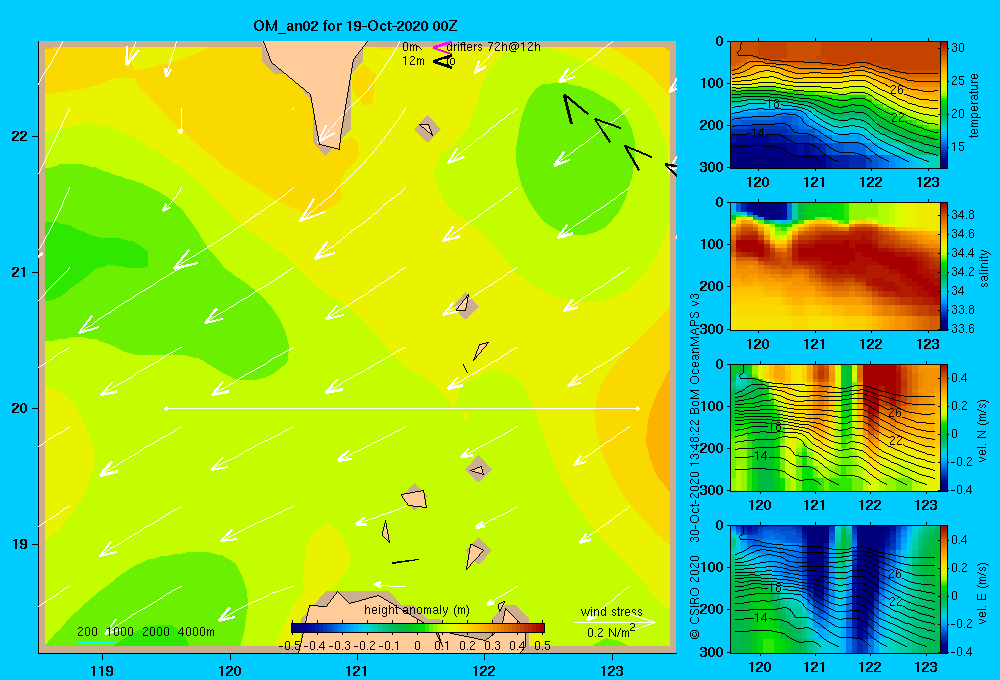Open the northward velocity section plot

pos(835,427)
